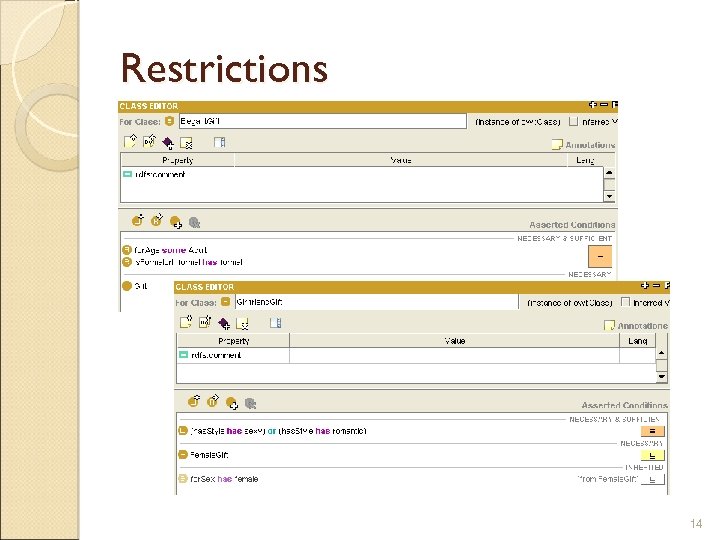
Task: Click the orange equivalence block in ElegantGift conditions
Action: (x=600, y=257)
